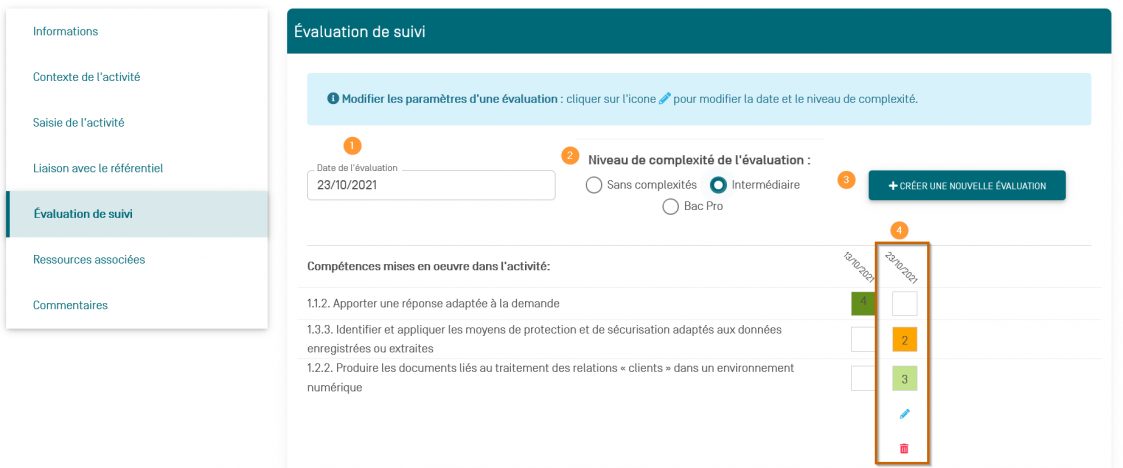Click the orange score 2 cell
The width and height of the screenshot is (1123, 468).
coord(904,341)
